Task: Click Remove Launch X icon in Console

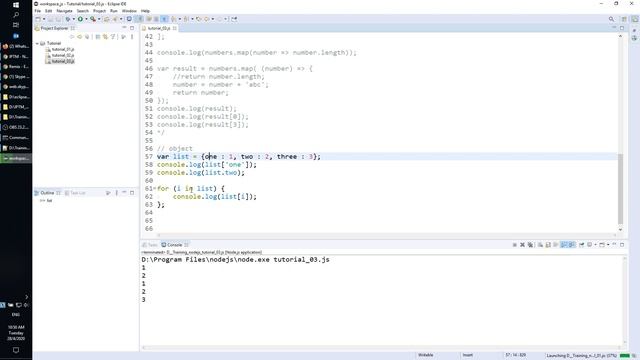Action: click(x=522, y=245)
